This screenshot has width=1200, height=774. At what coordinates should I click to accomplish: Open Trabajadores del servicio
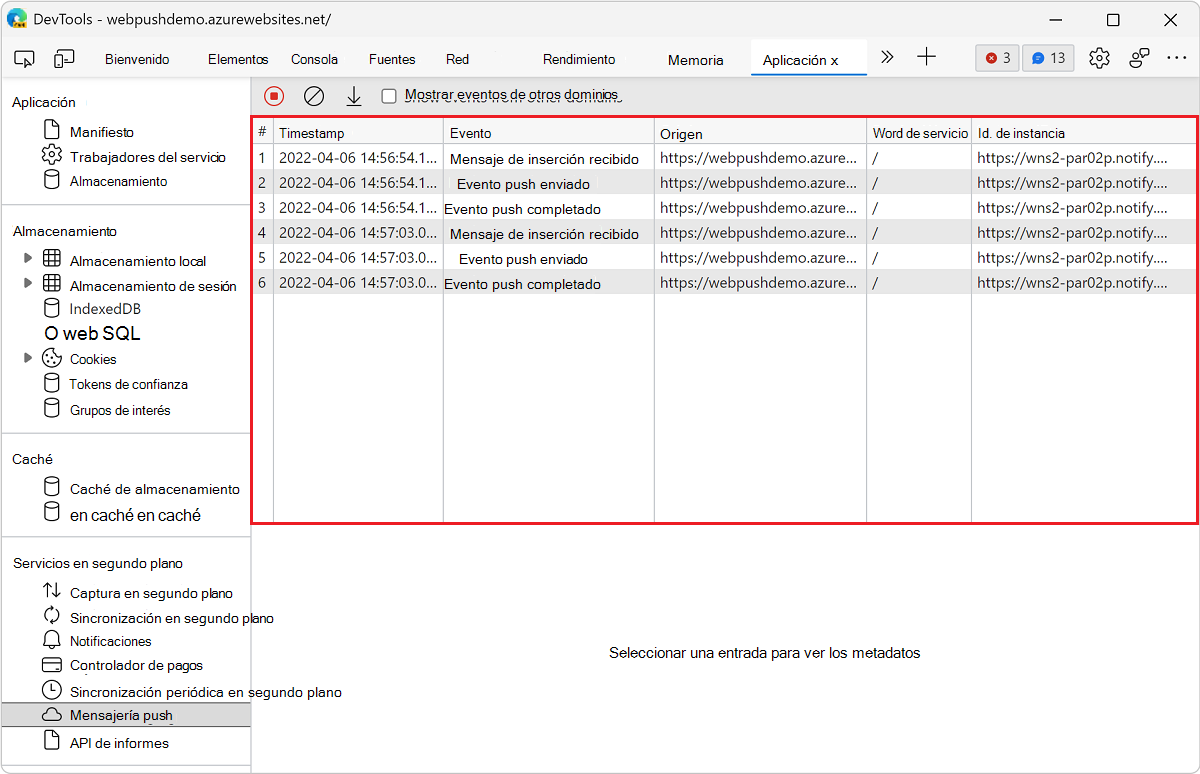tap(147, 157)
